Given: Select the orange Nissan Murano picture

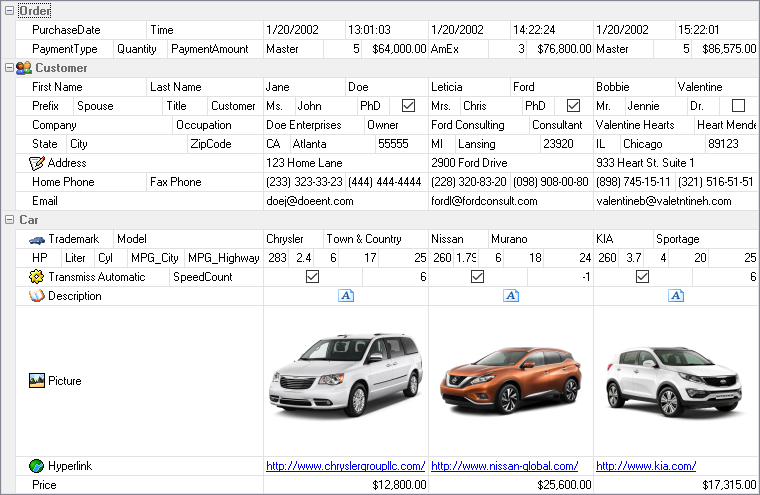Looking at the screenshot, I should tap(510, 380).
